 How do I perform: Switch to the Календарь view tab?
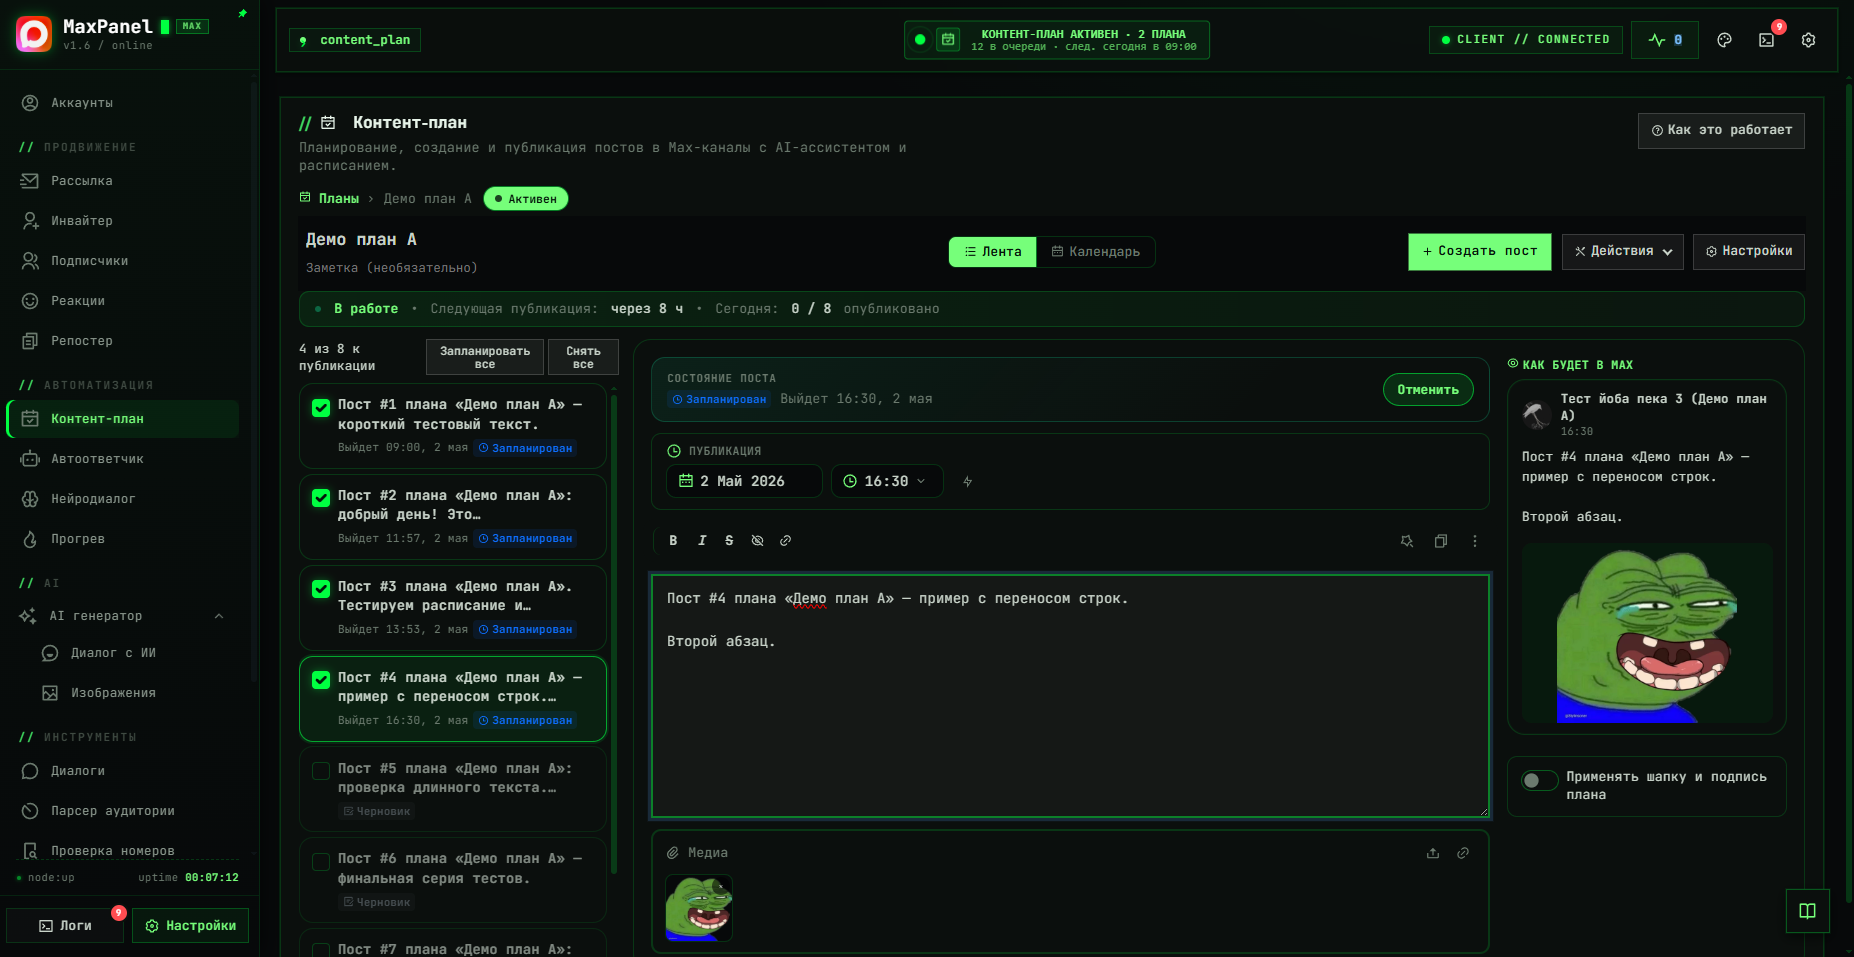[1095, 252]
